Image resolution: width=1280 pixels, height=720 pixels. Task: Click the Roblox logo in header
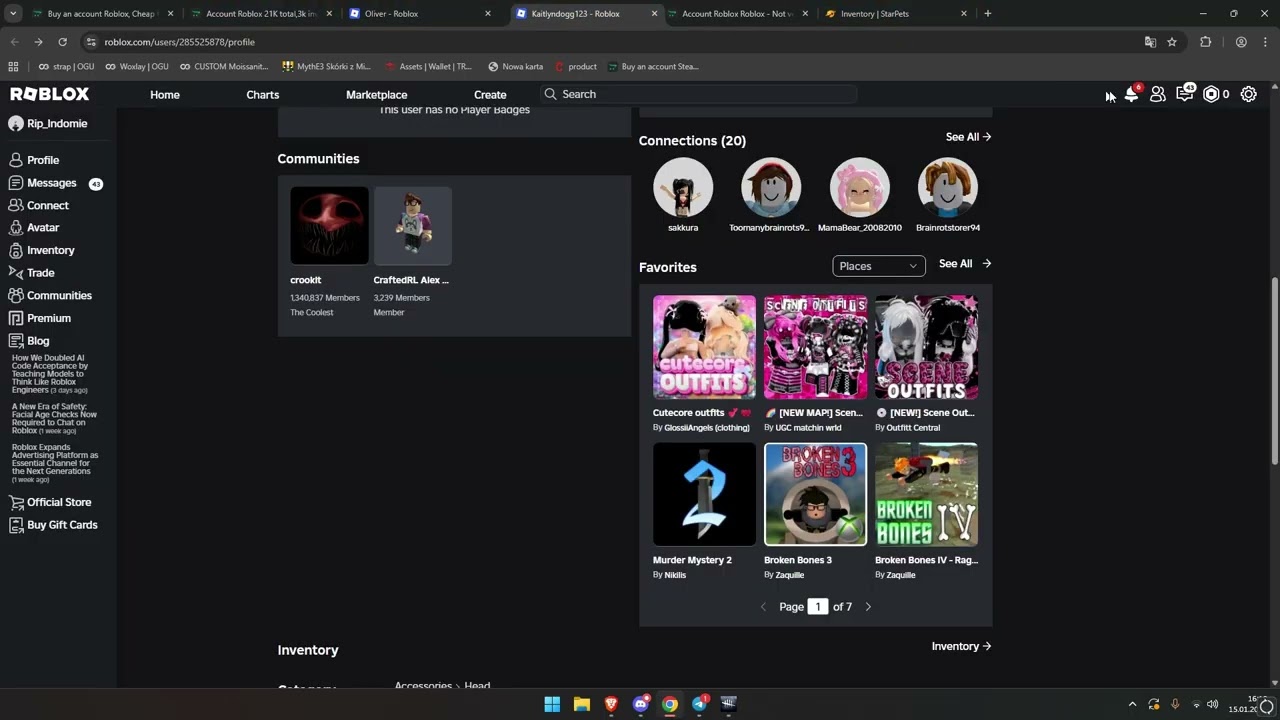click(x=50, y=94)
